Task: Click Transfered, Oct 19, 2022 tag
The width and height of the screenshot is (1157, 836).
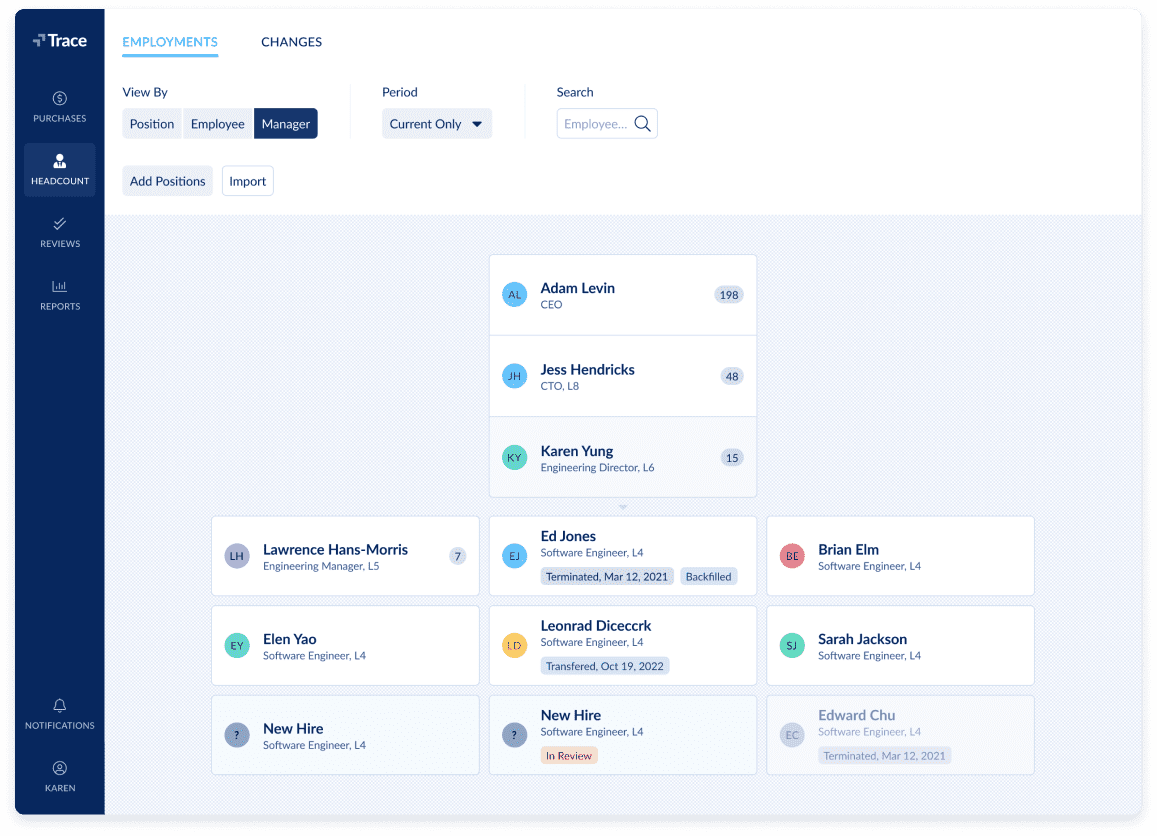Action: click(x=605, y=666)
